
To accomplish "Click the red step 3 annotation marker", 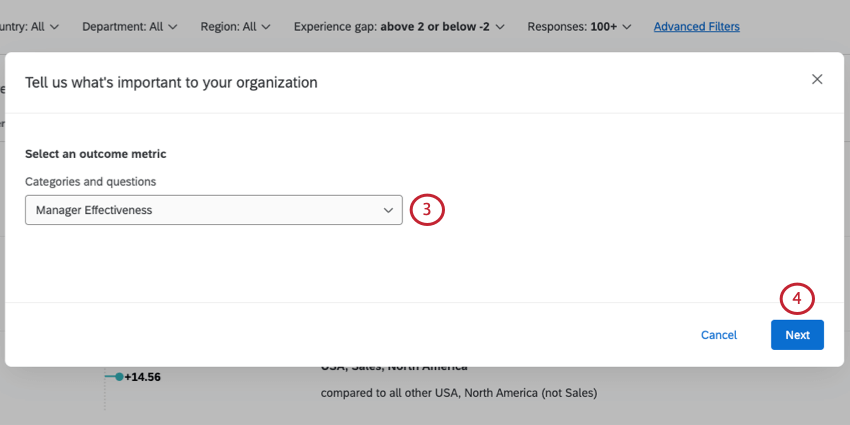I will click(x=426, y=210).
